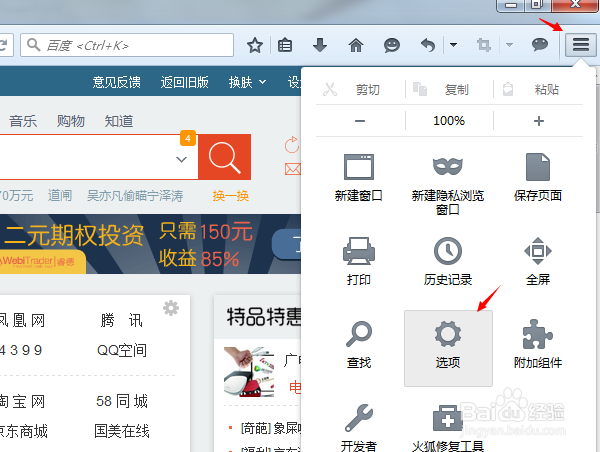Click 意见反馈 link in blue bar
This screenshot has height=452, width=600.
pyautogui.click(x=116, y=82)
